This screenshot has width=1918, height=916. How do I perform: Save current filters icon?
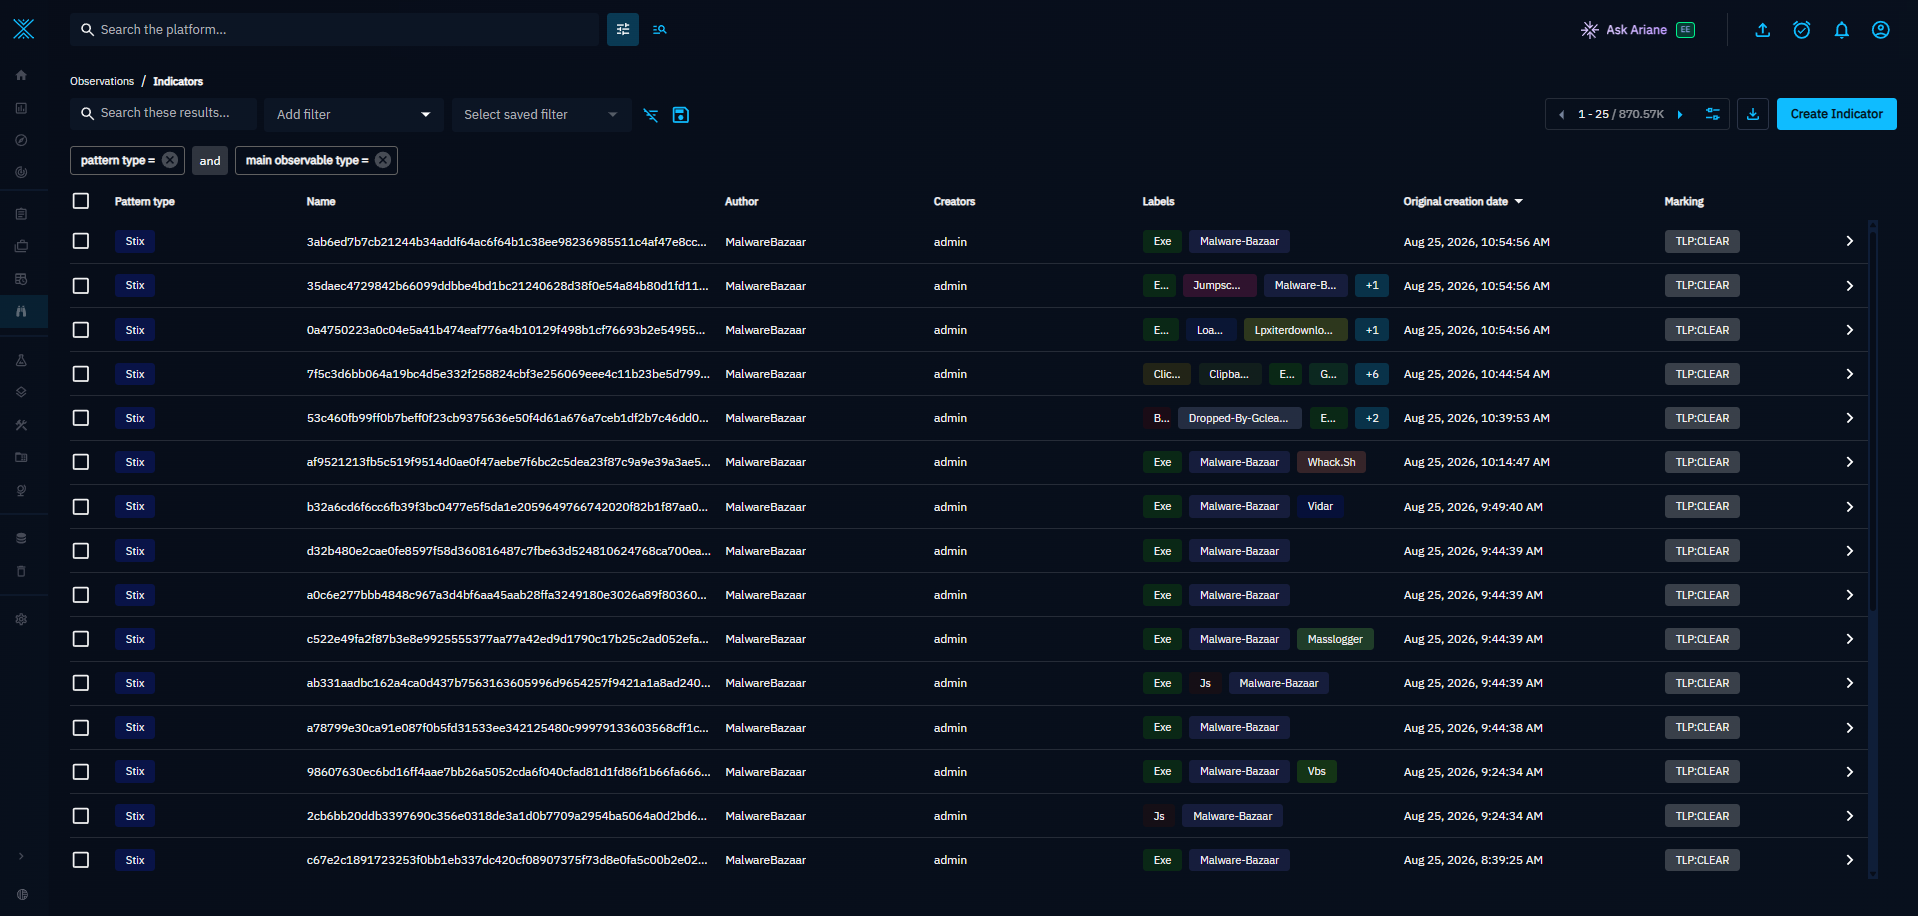681,115
